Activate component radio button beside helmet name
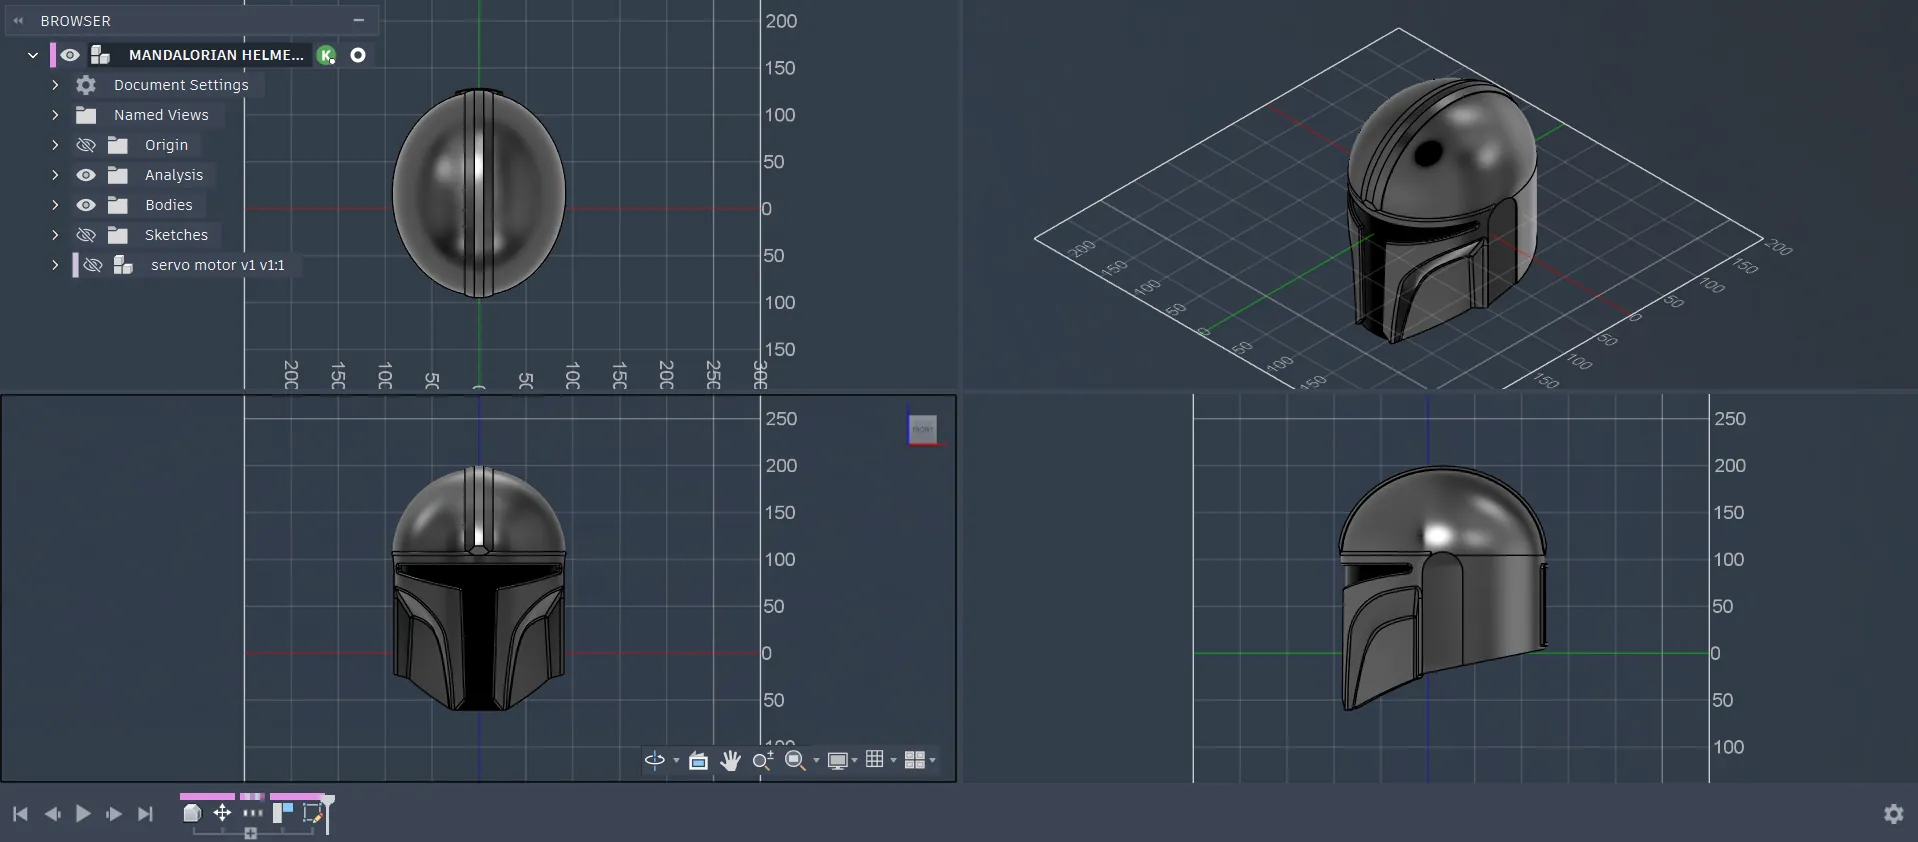 click(x=358, y=55)
